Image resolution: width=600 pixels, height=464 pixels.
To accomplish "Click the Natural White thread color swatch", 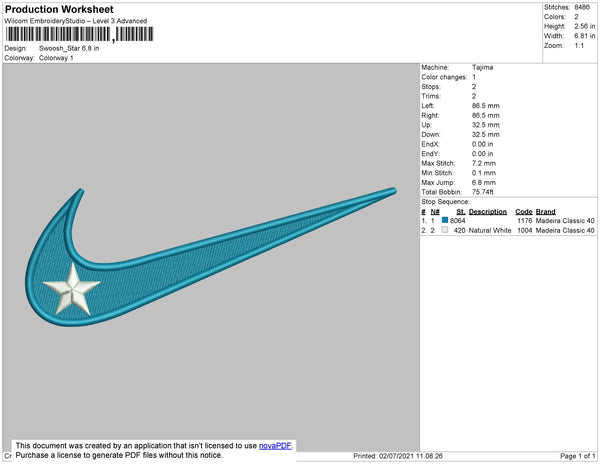I will tap(445, 230).
